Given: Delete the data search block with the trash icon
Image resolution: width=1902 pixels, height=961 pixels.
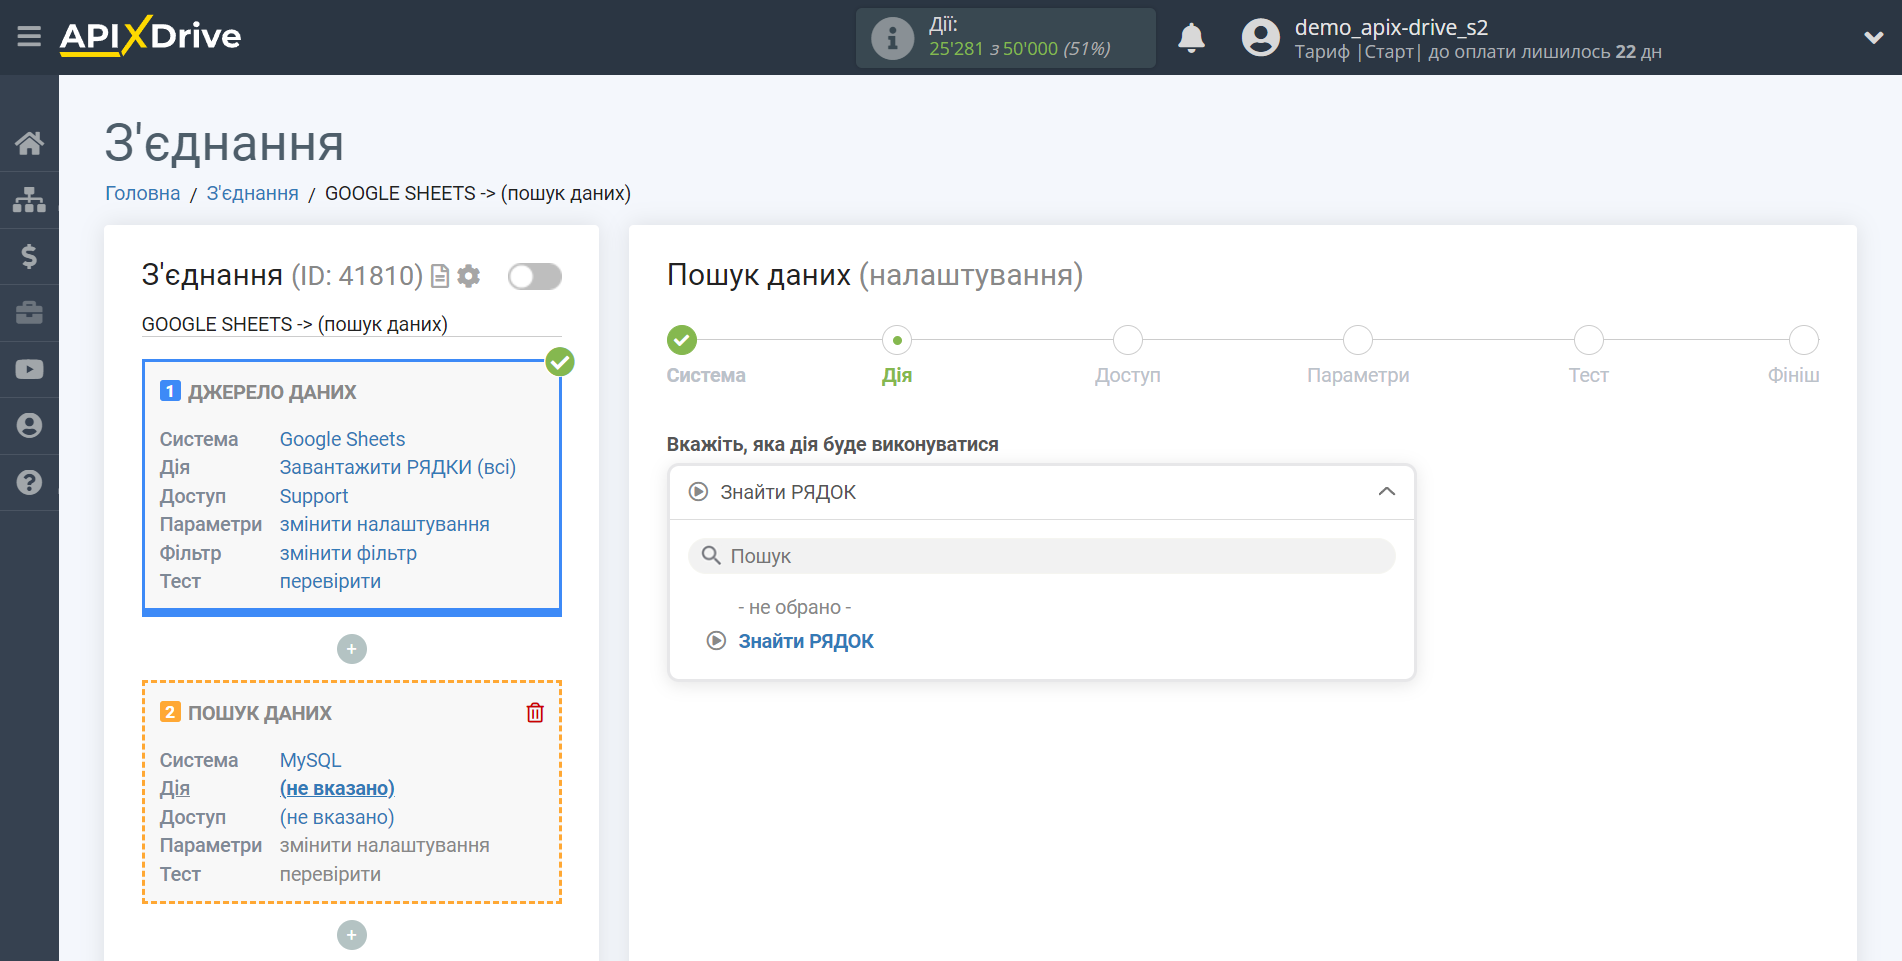Looking at the screenshot, I should coord(535,713).
